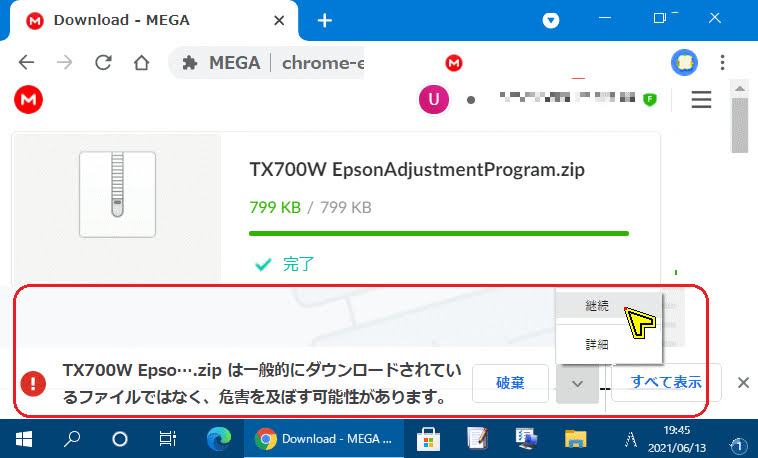The width and height of the screenshot is (758, 458).
Task: Open the remote desktop taskbar icon
Action: [x=526, y=439]
